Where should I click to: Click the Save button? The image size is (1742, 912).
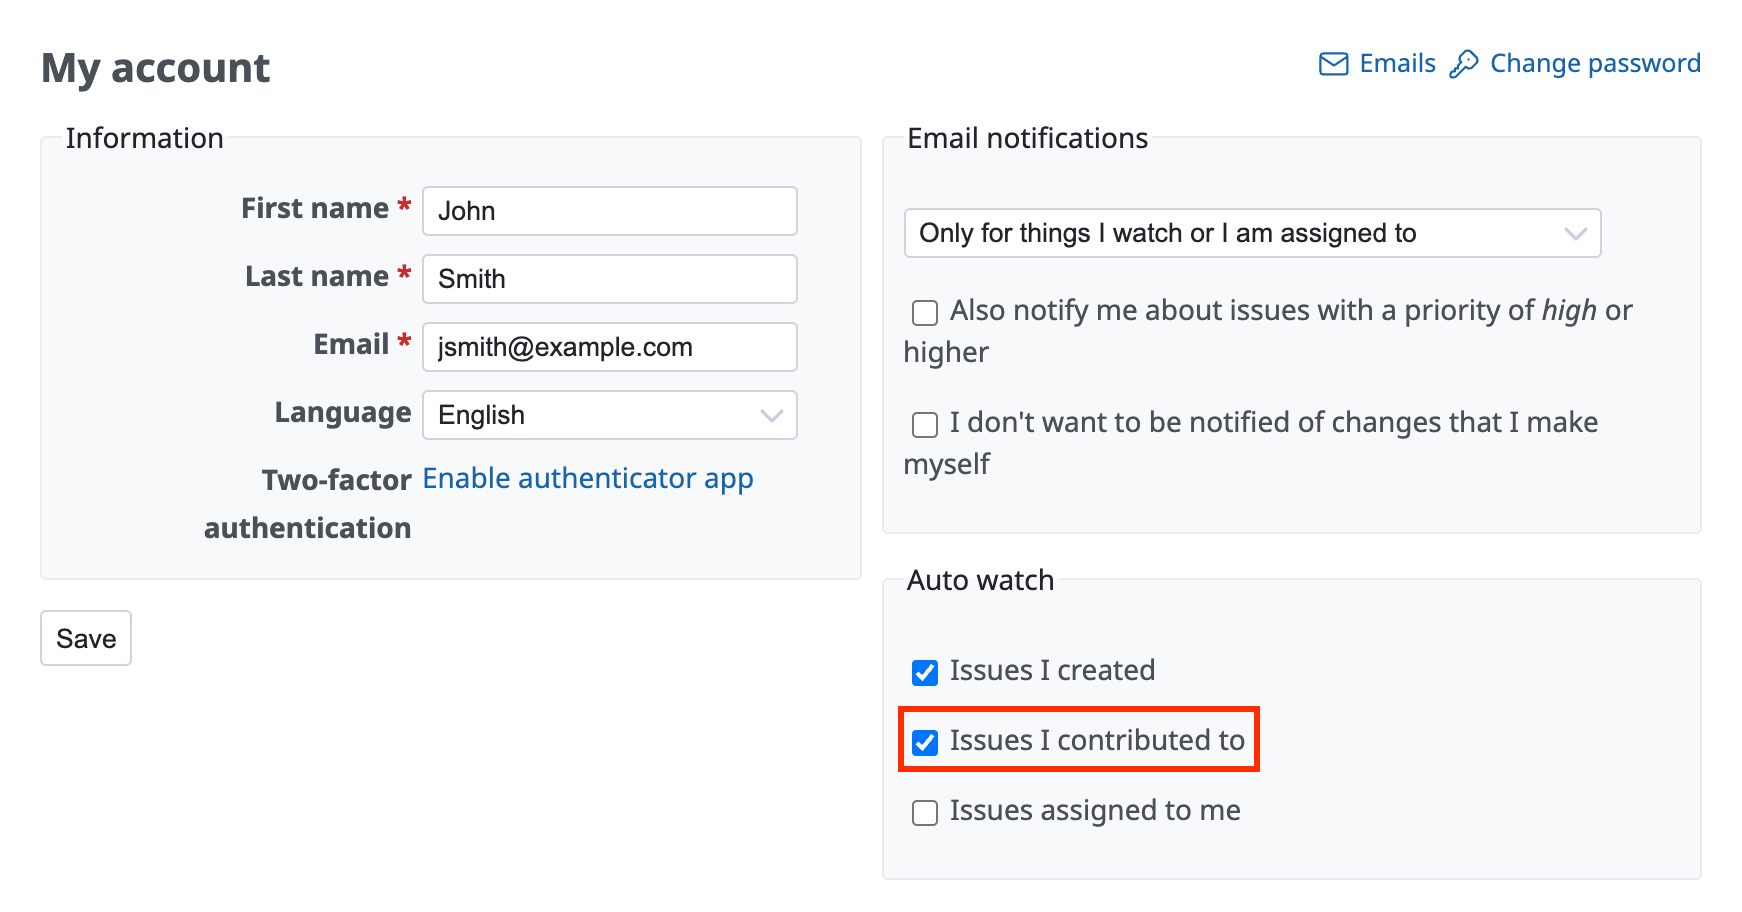(x=86, y=638)
